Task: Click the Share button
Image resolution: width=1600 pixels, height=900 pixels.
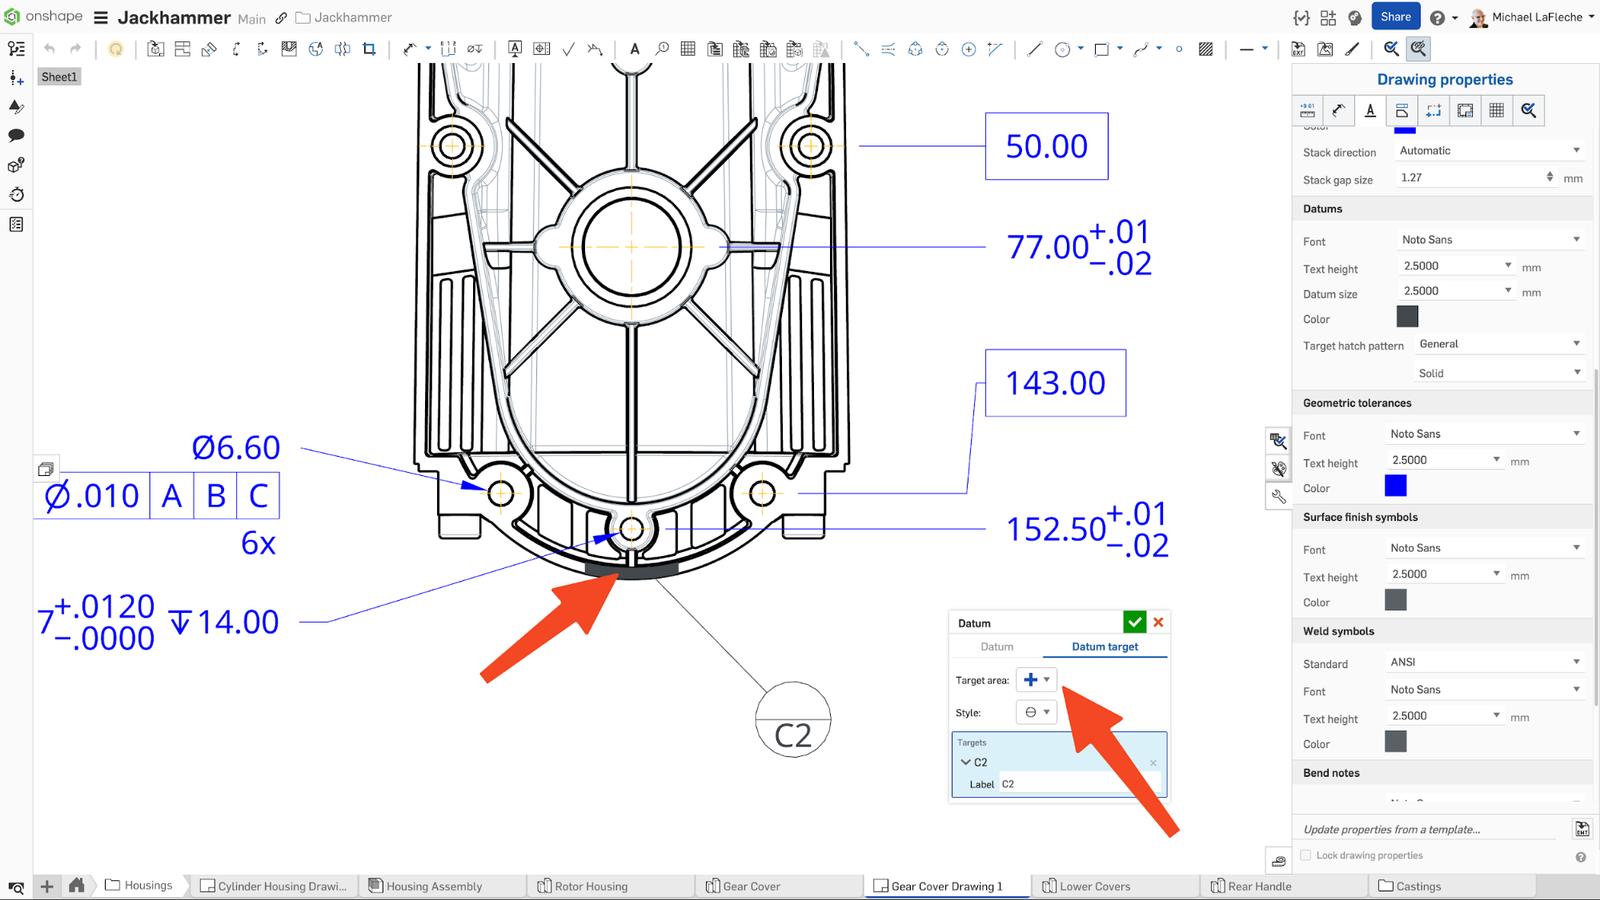Action: pos(1395,17)
